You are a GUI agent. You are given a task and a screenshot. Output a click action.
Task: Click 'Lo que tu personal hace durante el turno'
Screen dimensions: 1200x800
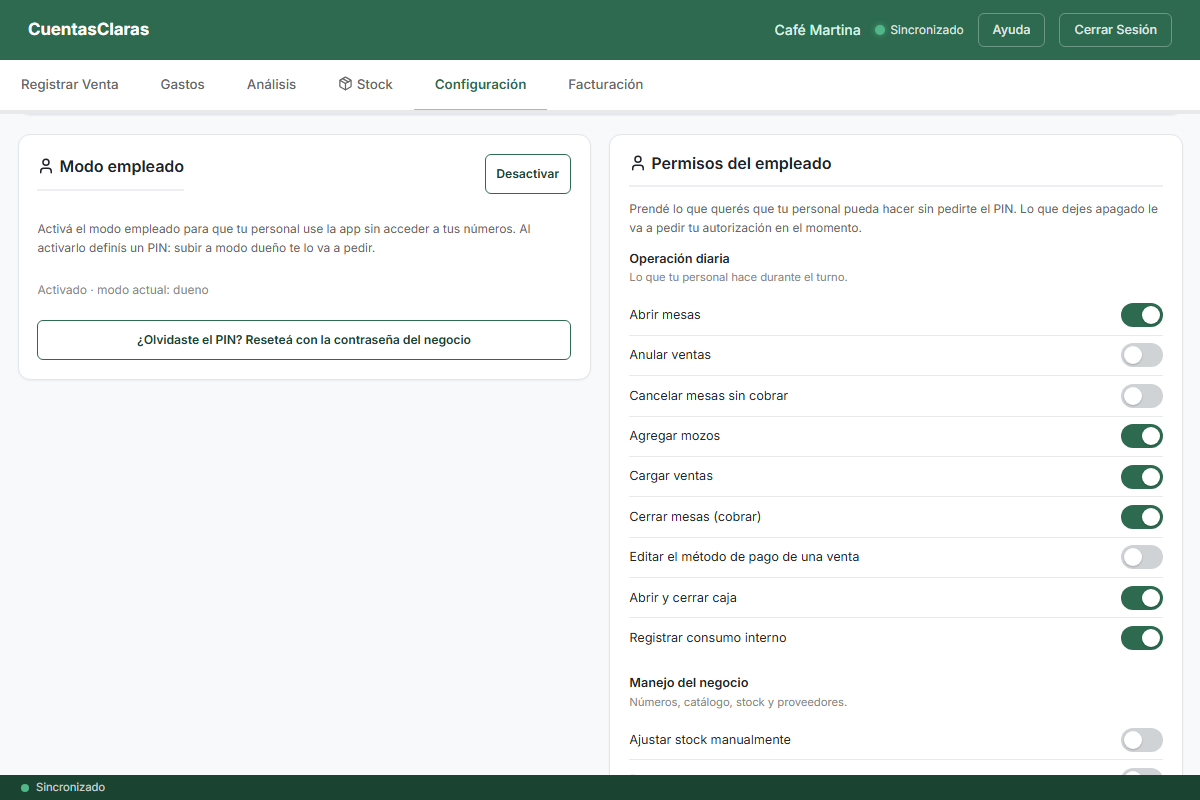(738, 277)
